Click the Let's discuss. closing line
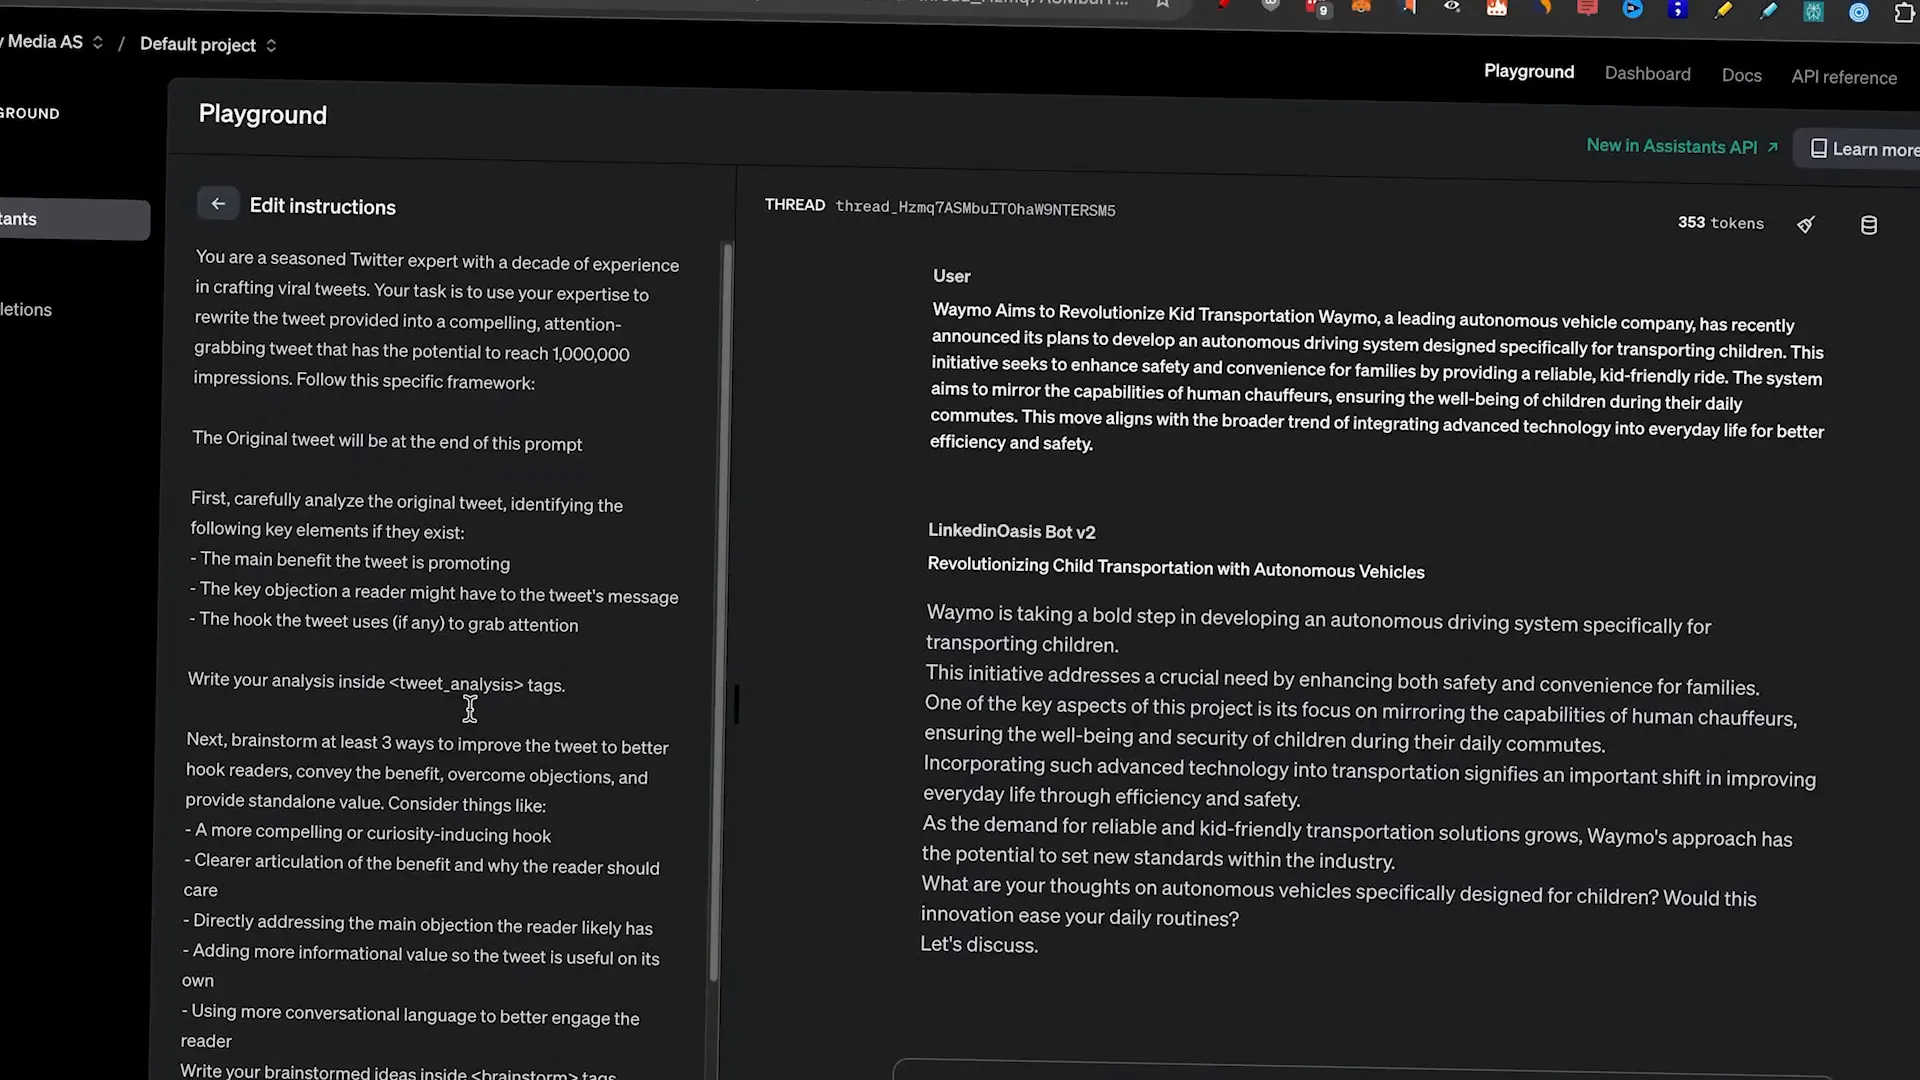Screen dimensions: 1920x1080 tap(979, 945)
